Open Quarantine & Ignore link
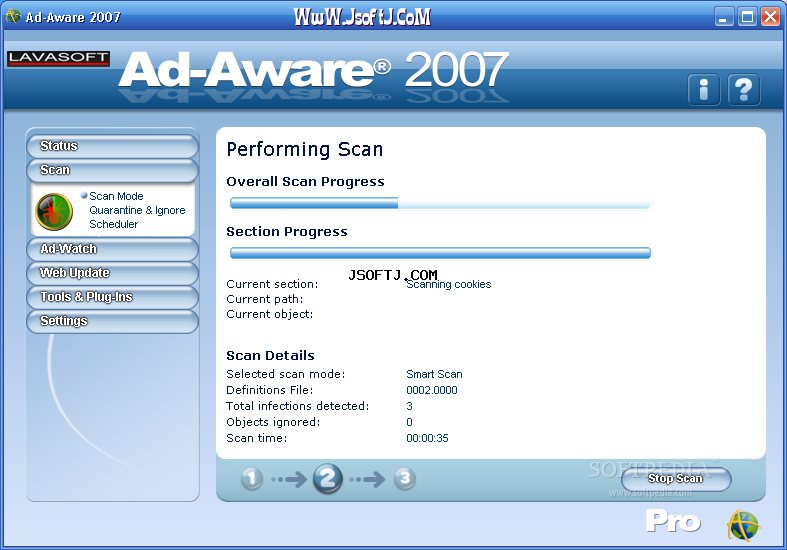The image size is (787, 550). coord(137,210)
